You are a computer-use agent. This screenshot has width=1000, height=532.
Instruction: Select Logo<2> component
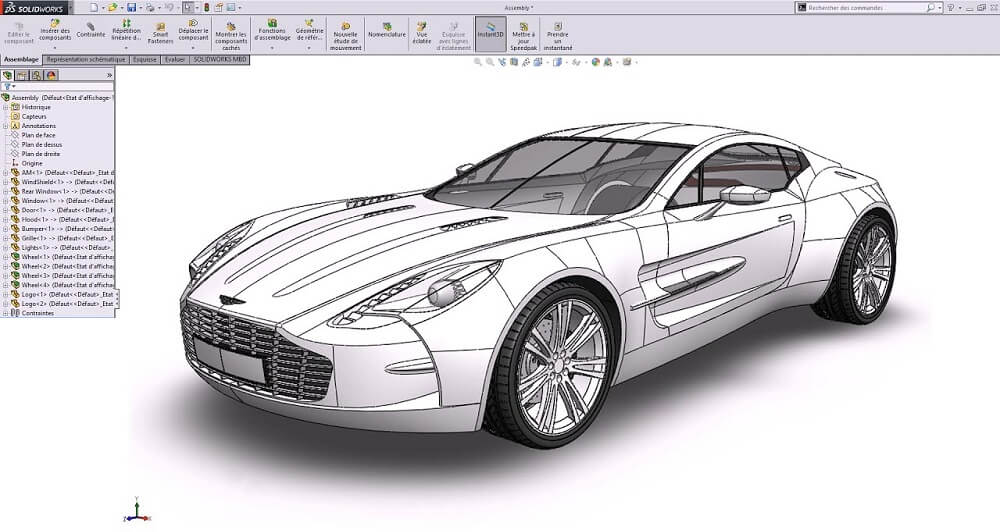[68, 304]
